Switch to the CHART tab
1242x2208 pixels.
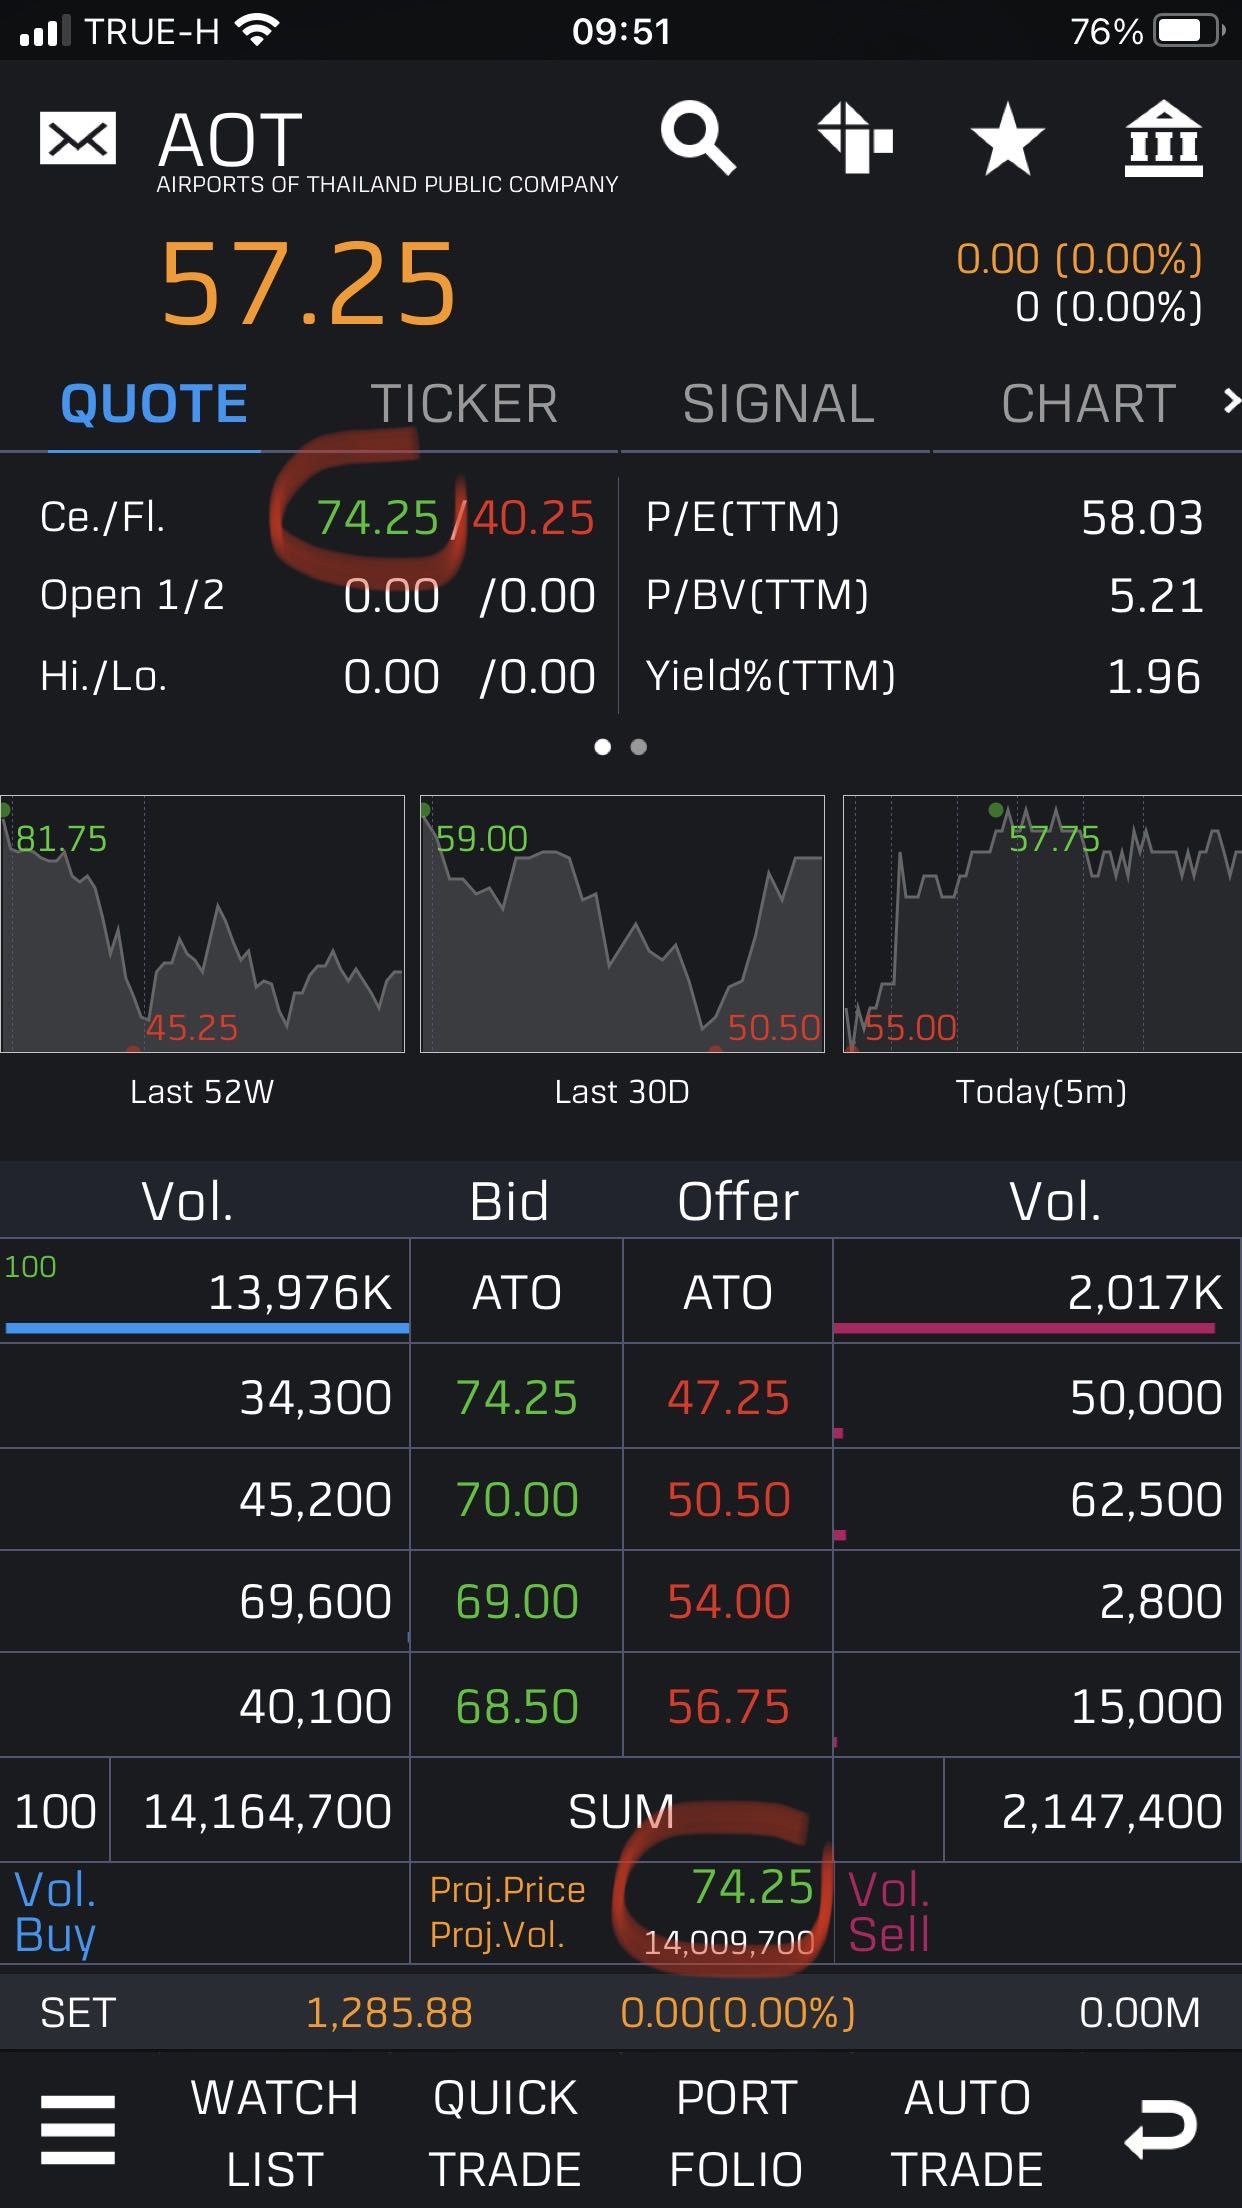pos(1089,404)
